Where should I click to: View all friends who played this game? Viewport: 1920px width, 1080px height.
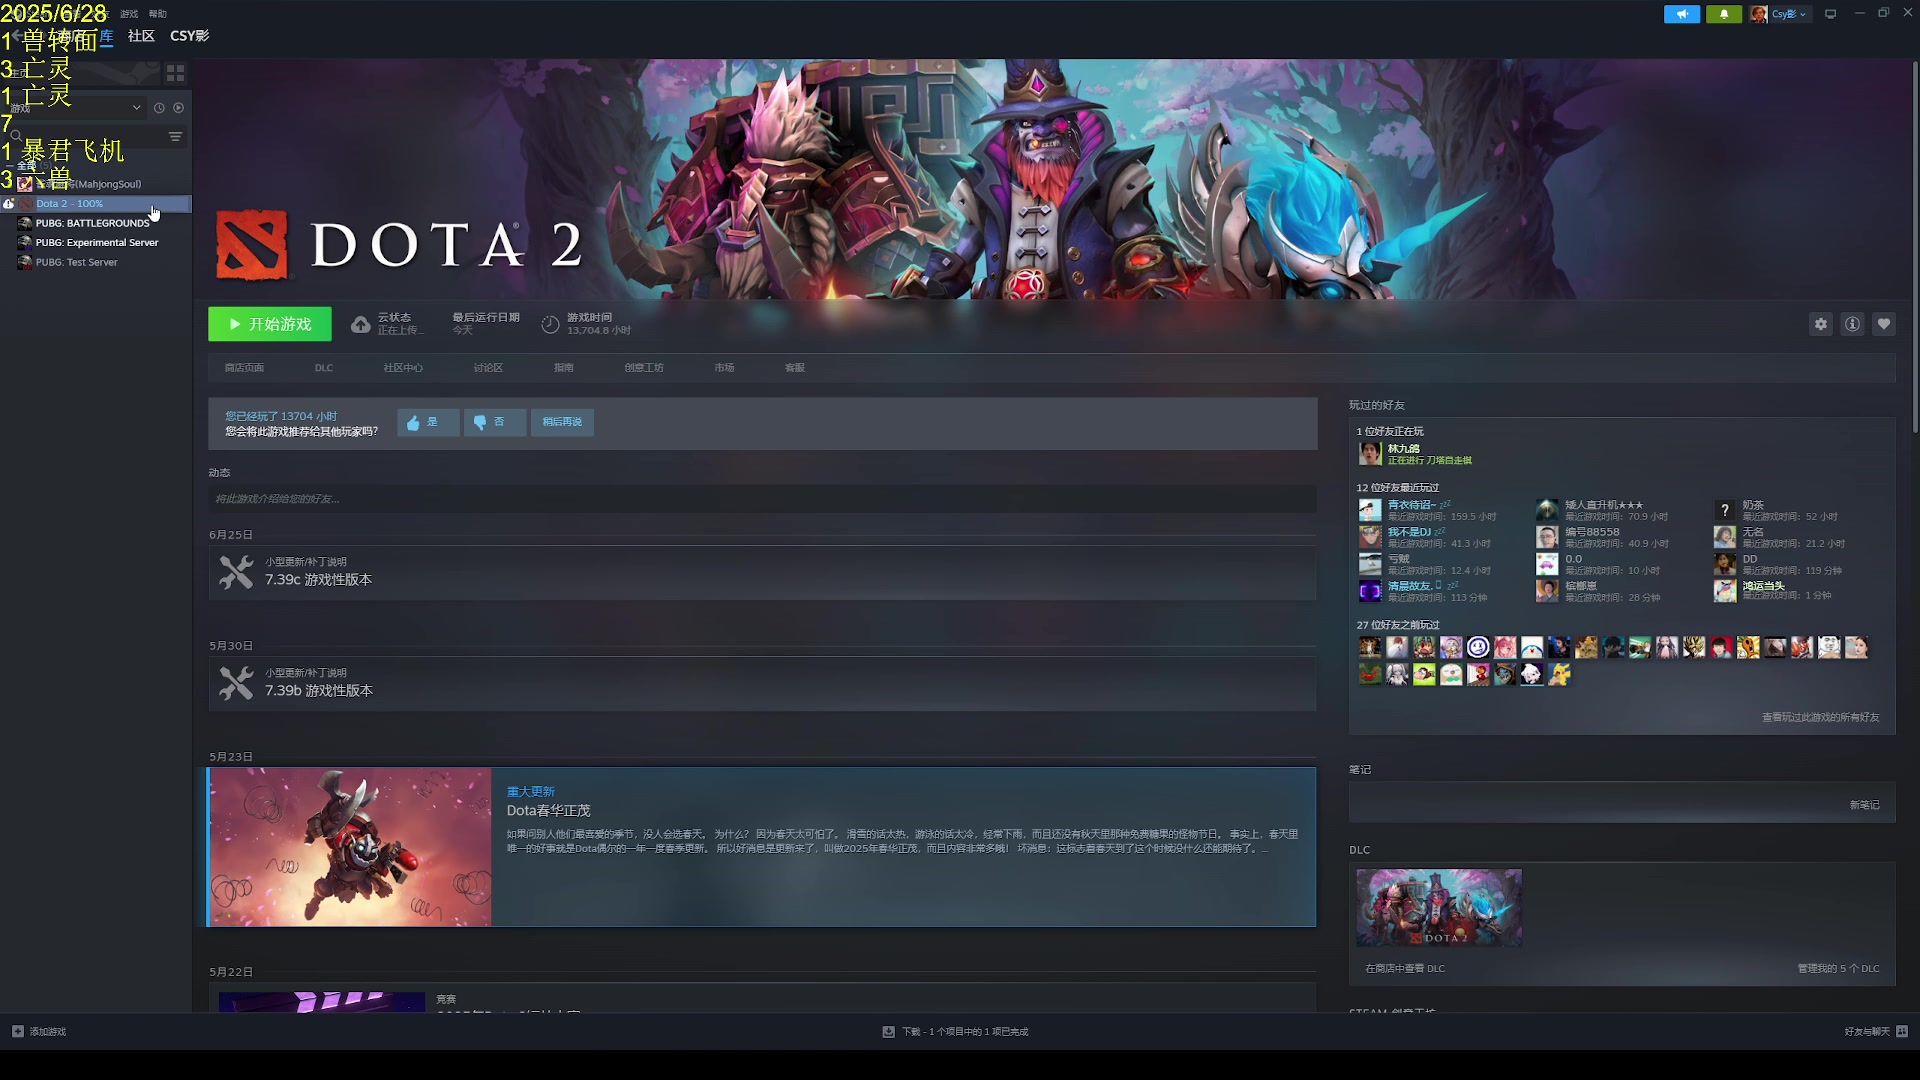click(x=1820, y=717)
